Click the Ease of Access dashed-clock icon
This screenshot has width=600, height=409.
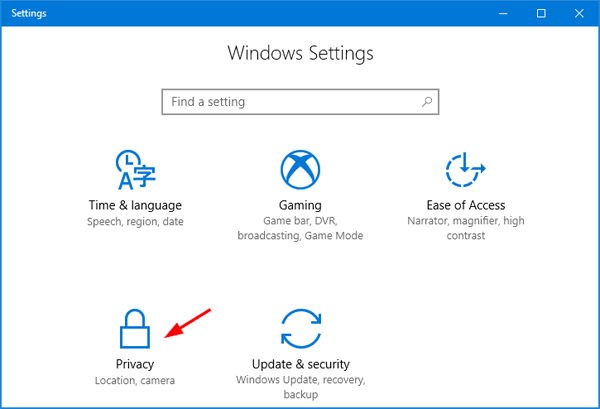click(464, 171)
